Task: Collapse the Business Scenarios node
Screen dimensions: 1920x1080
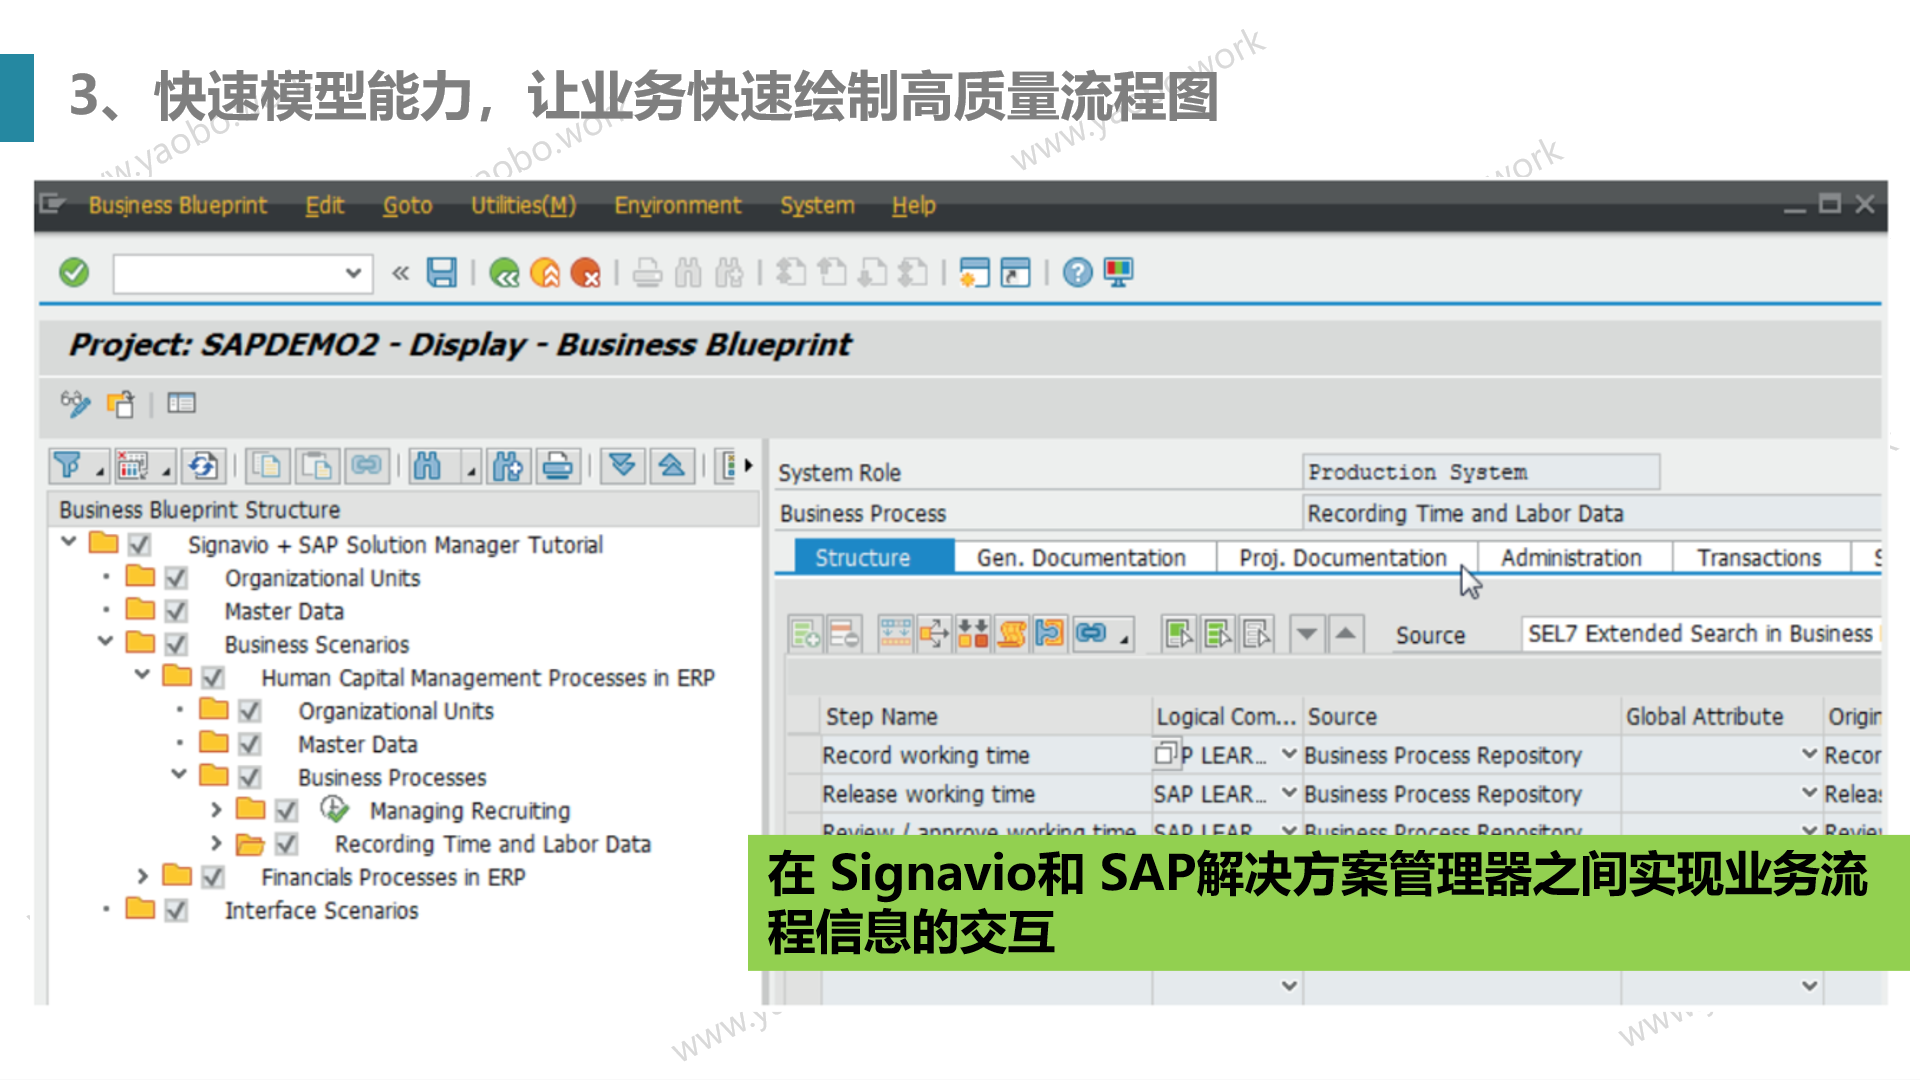Action: click(105, 641)
